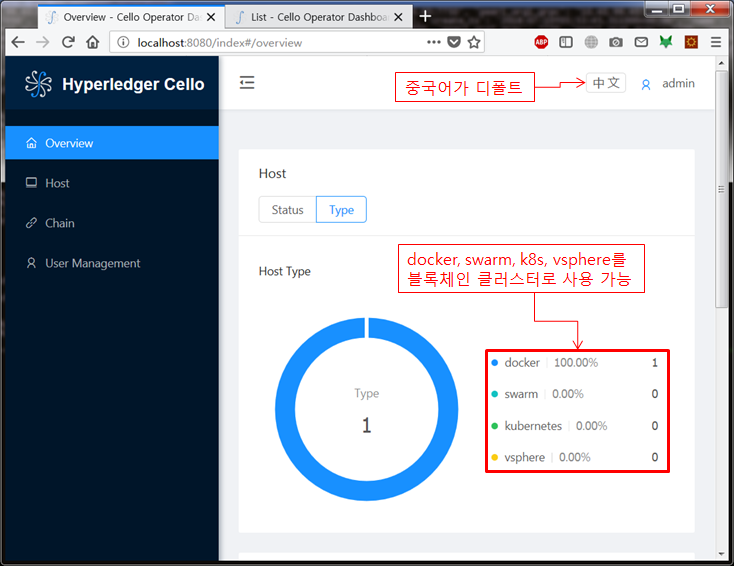734x566 pixels.
Task: Close the Overview browser tab
Action: (211, 17)
